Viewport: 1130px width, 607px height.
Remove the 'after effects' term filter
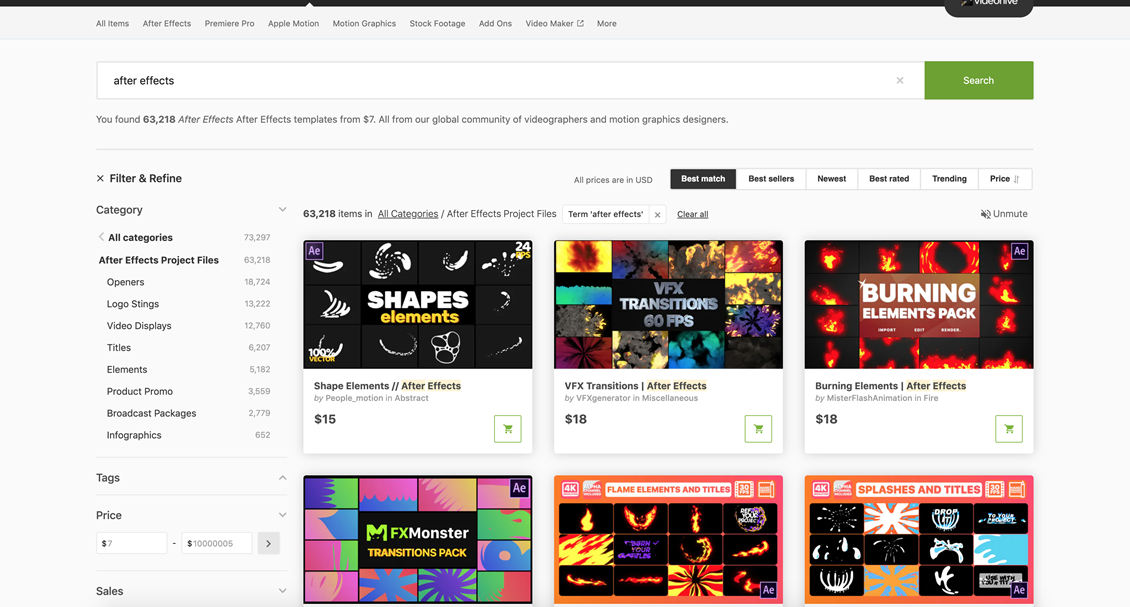pos(657,215)
